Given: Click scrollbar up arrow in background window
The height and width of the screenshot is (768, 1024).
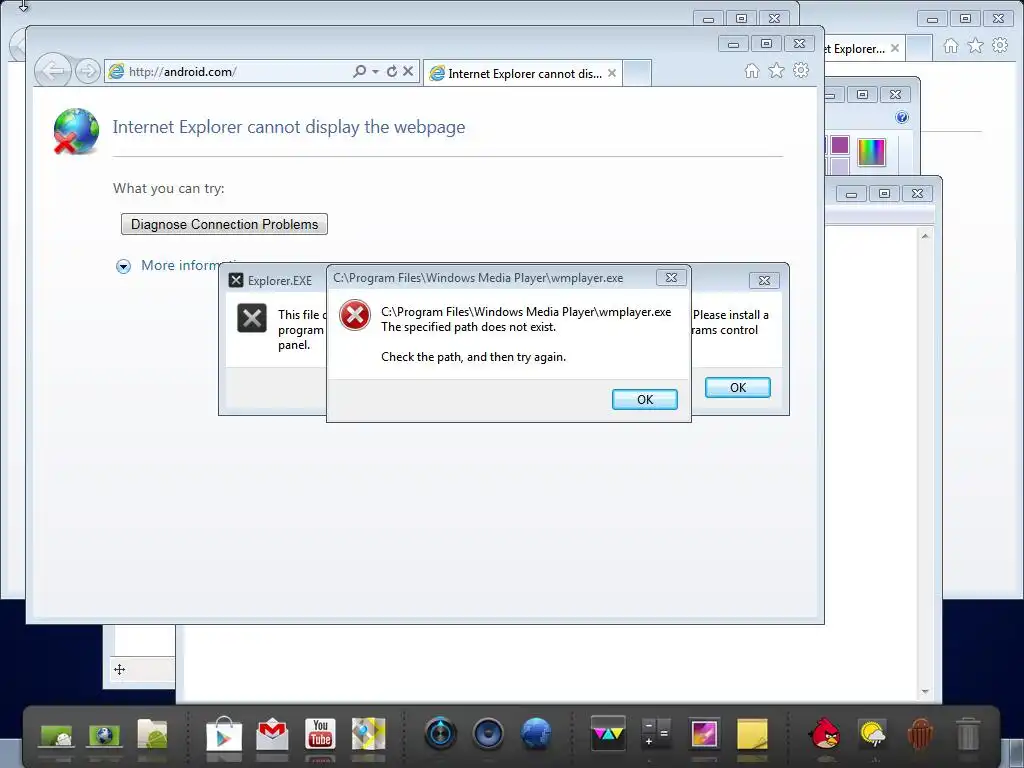Looking at the screenshot, I should coord(925,236).
